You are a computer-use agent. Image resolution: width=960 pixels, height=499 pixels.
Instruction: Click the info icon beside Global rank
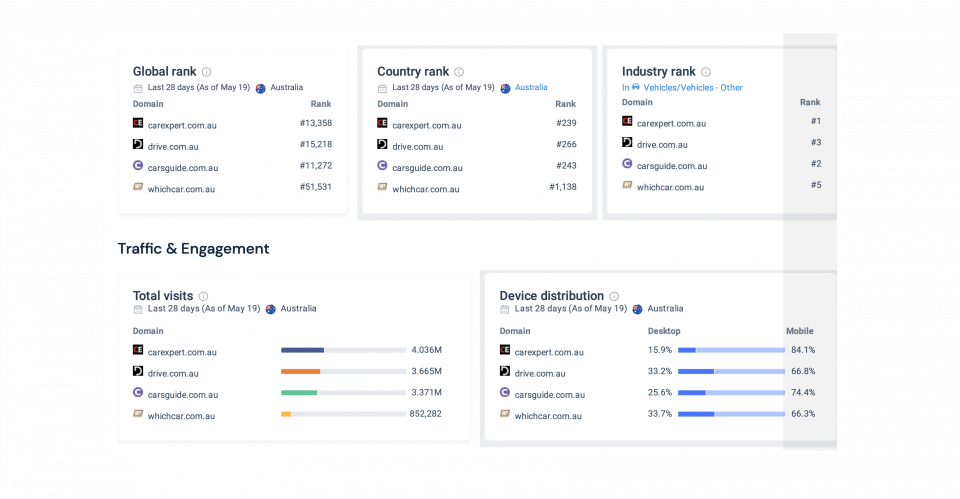pyautogui.click(x=207, y=72)
